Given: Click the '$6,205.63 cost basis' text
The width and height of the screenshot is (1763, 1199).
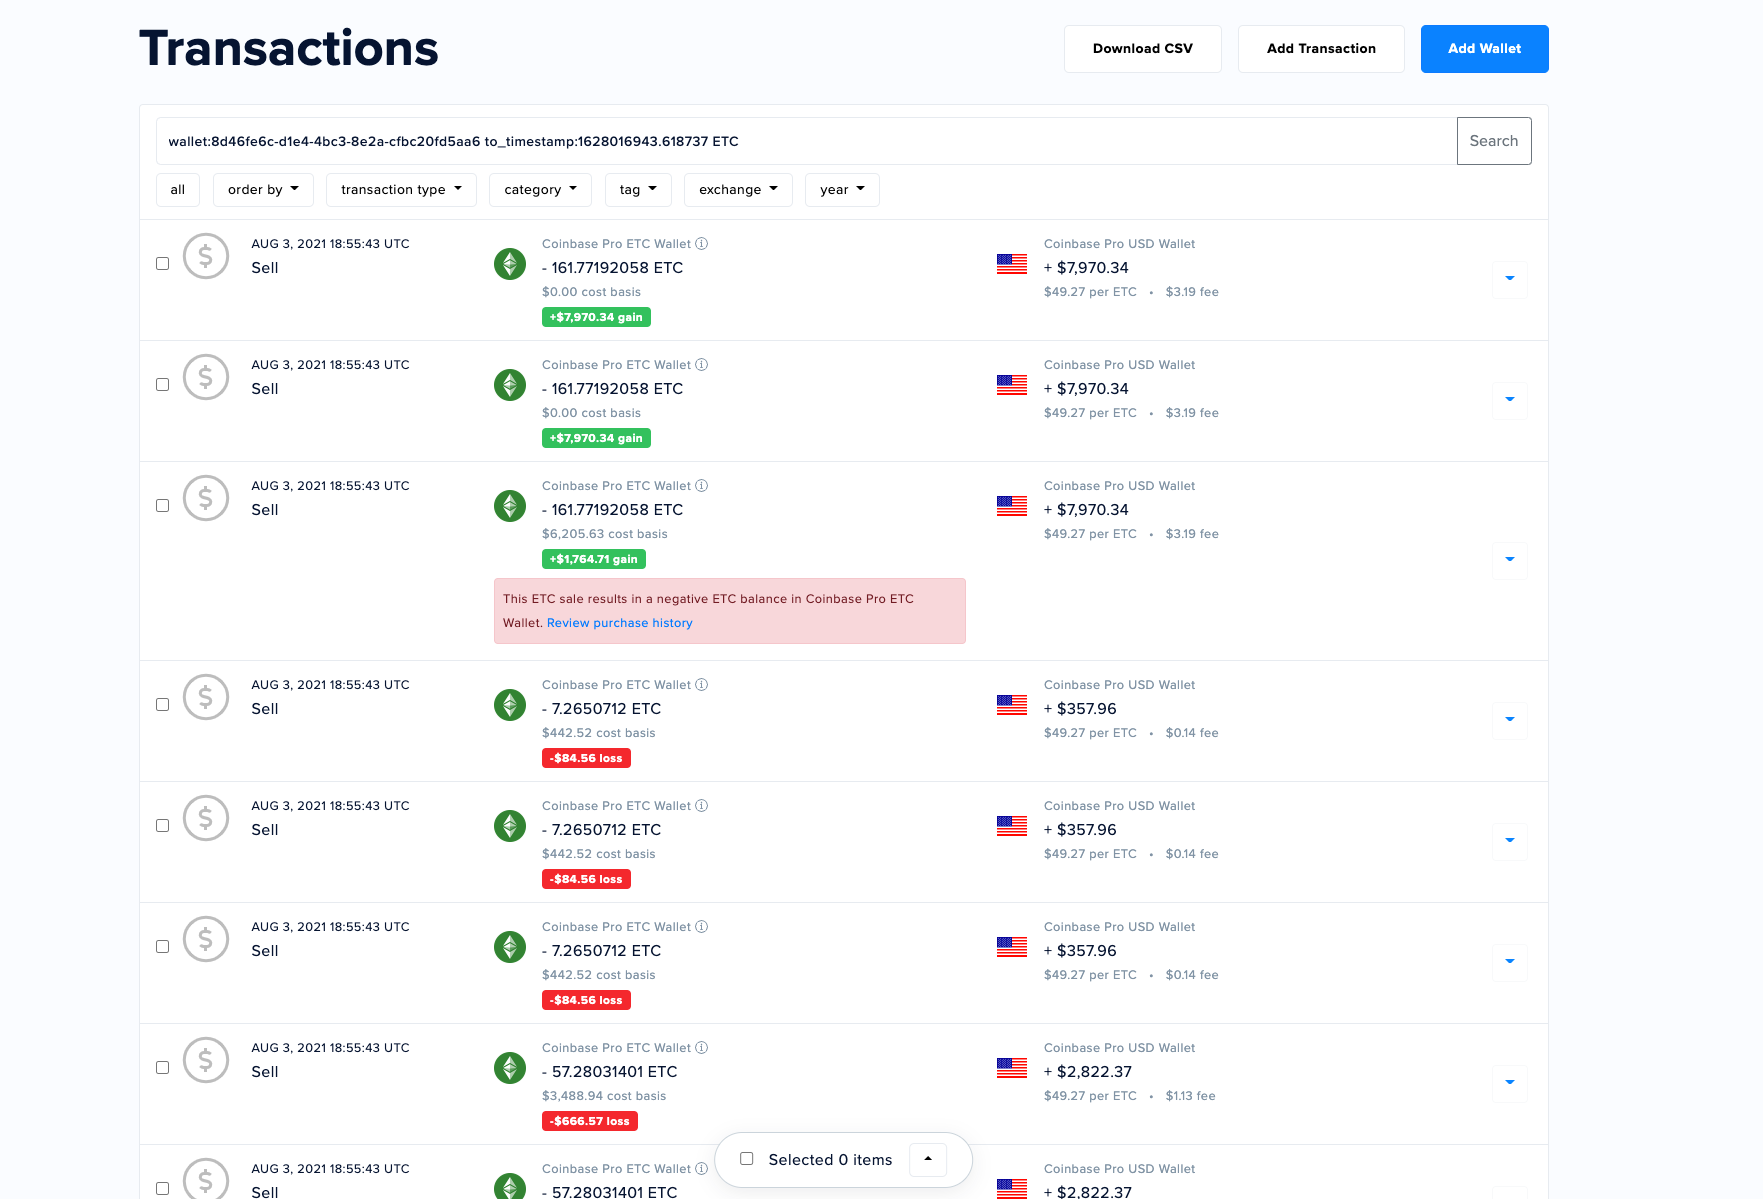Looking at the screenshot, I should pyautogui.click(x=605, y=534).
